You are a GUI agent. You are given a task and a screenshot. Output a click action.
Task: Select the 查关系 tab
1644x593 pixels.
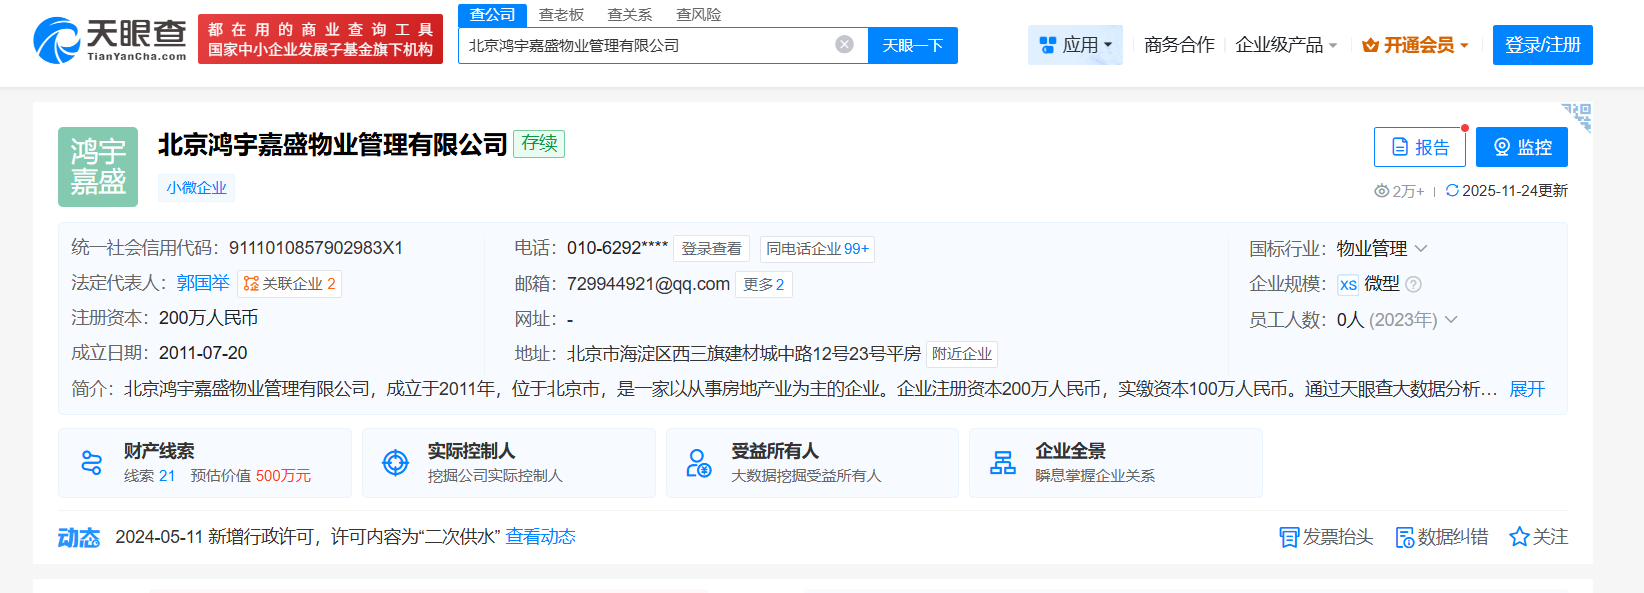630,15
